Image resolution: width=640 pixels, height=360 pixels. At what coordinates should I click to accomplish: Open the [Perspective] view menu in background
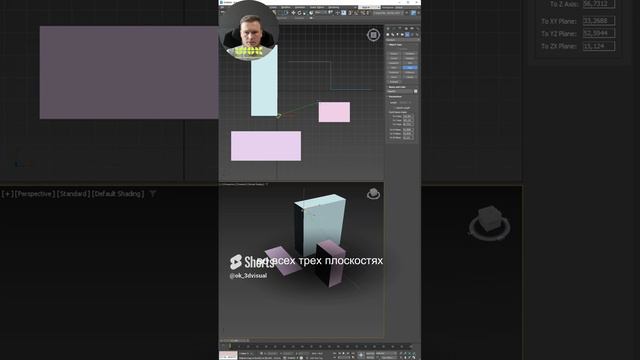point(35,194)
